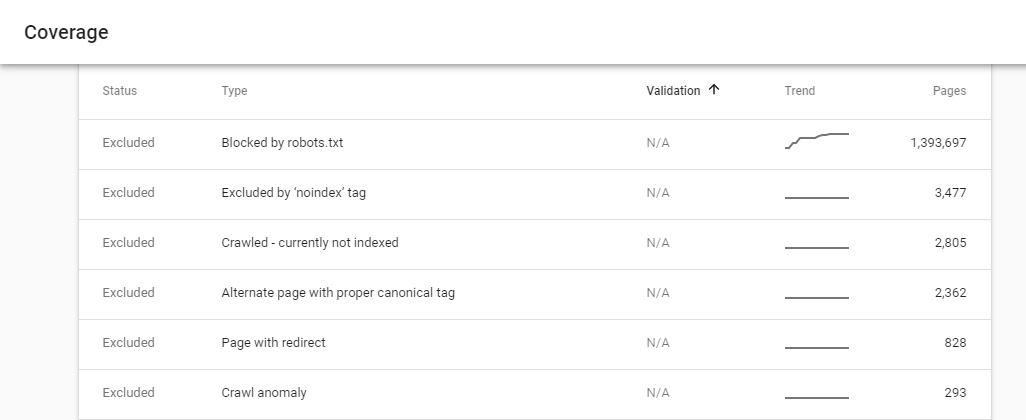
Task: Select Crawled - currently not indexed row
Action: pyautogui.click(x=309, y=243)
